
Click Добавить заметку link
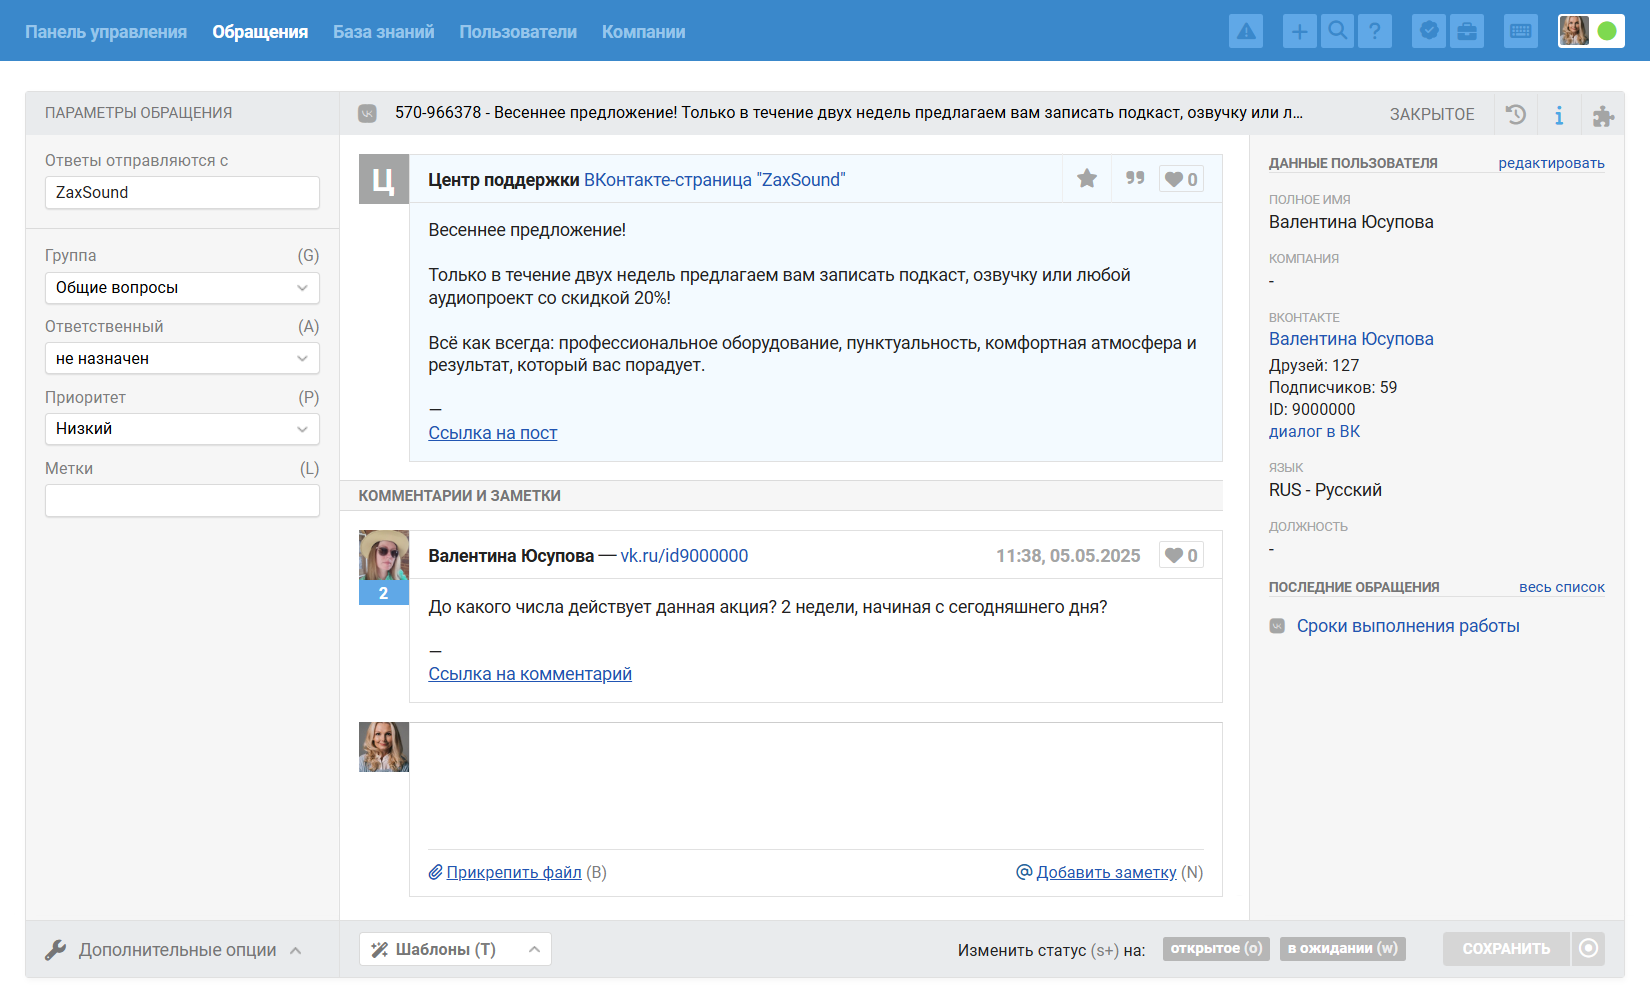pos(1106,872)
